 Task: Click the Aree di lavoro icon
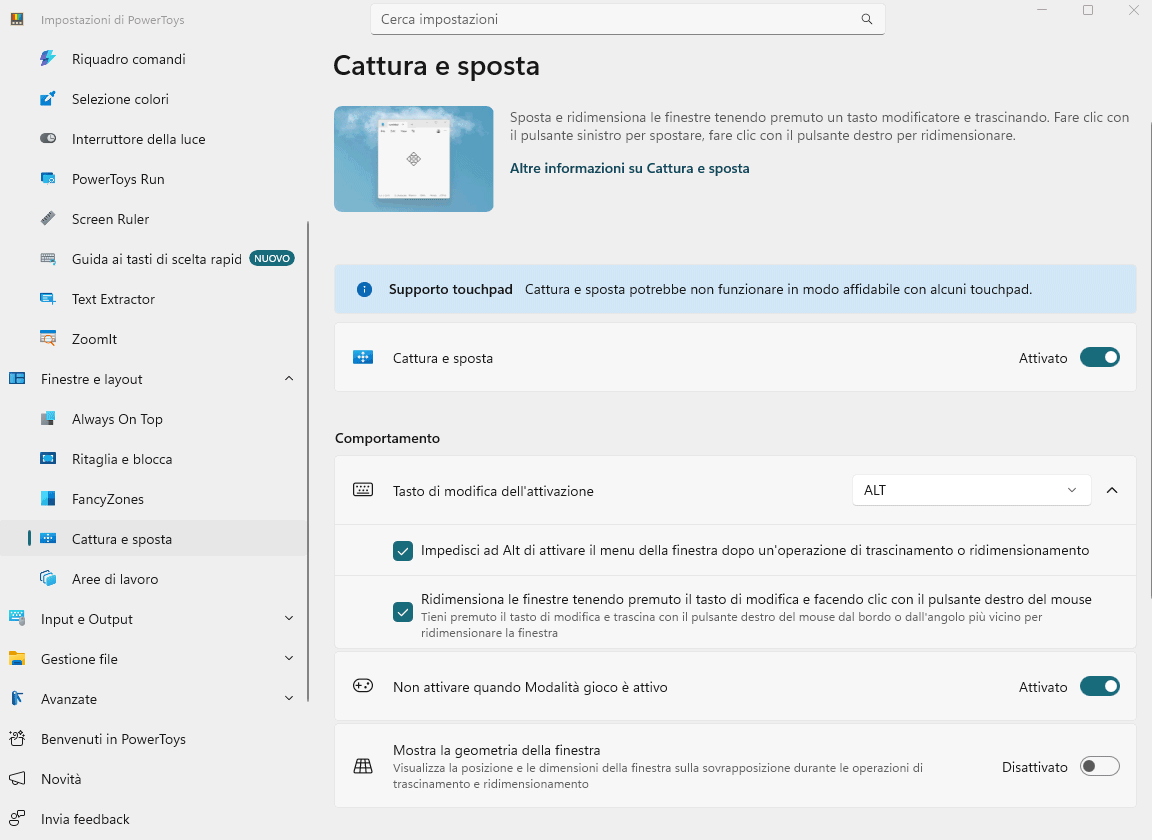[48, 578]
